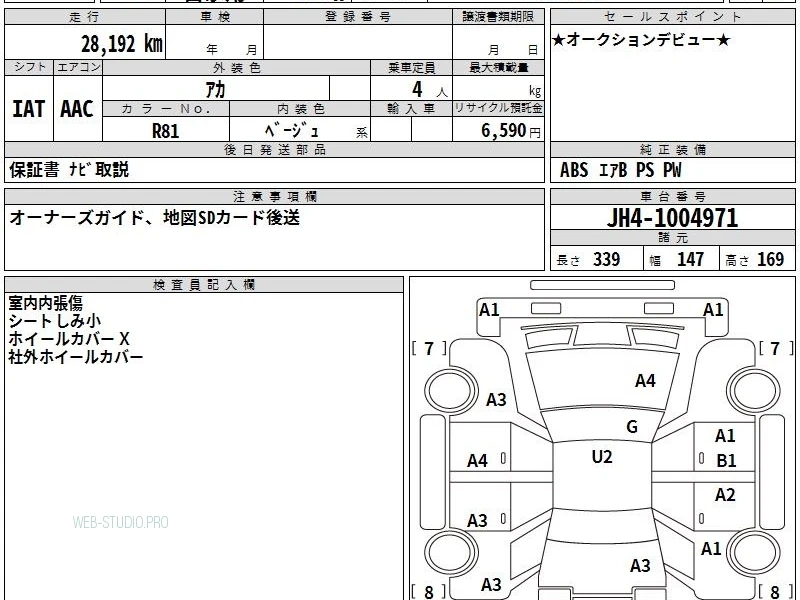The height and width of the screenshot is (600, 800).
Task: Click the 登録番号 header cell
Action: click(358, 17)
